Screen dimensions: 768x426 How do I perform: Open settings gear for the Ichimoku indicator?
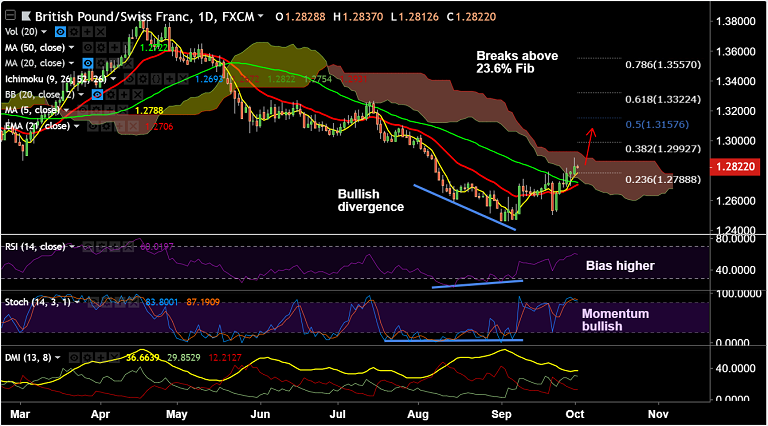point(143,79)
